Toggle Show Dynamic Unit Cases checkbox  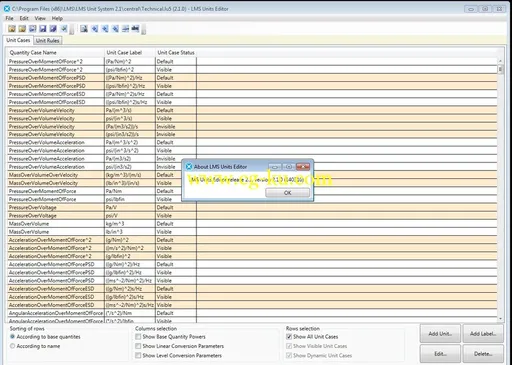click(x=289, y=355)
